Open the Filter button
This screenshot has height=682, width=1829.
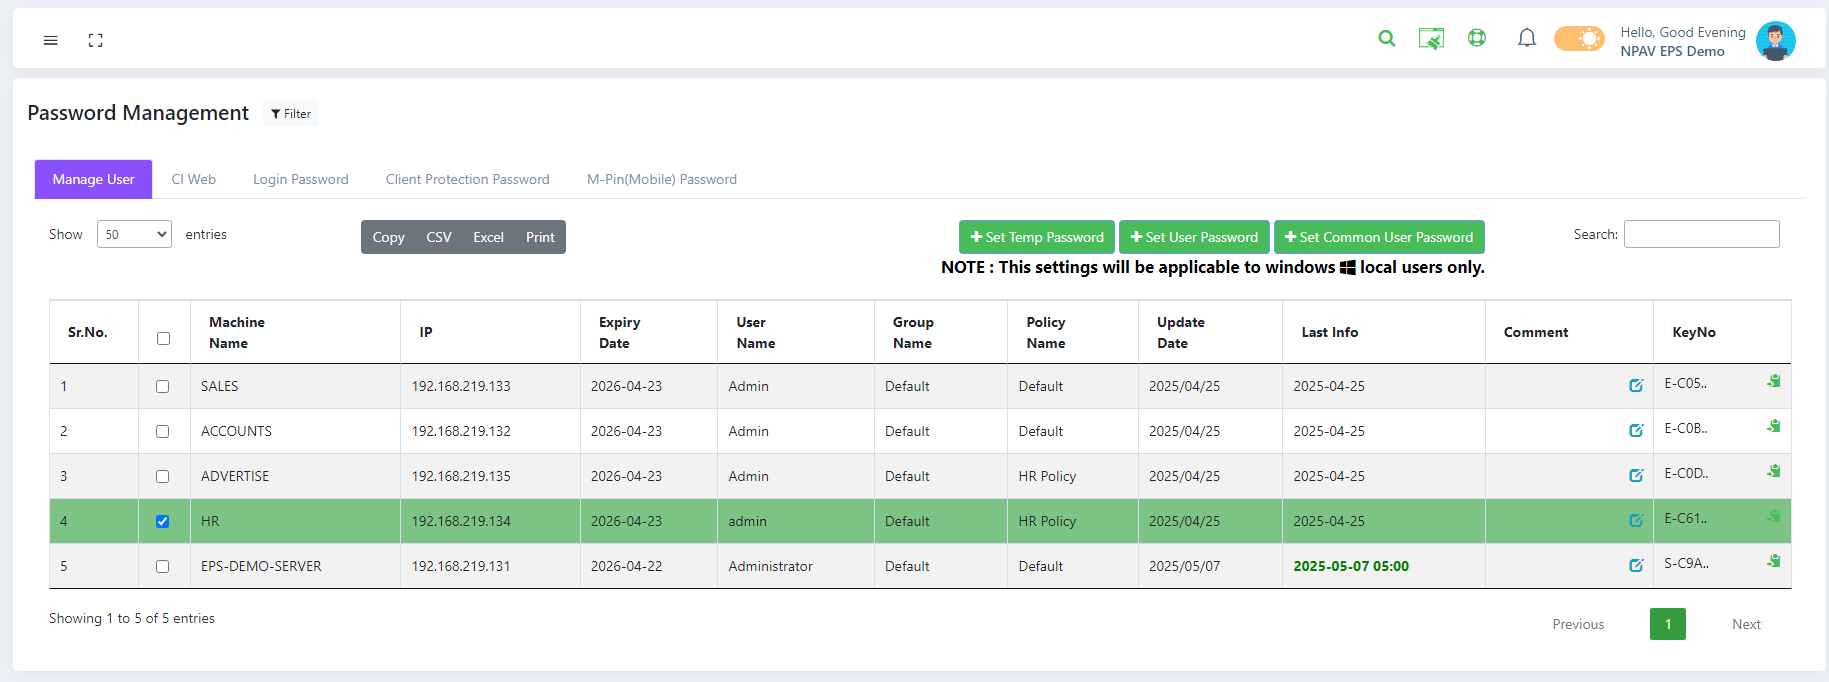tap(291, 113)
